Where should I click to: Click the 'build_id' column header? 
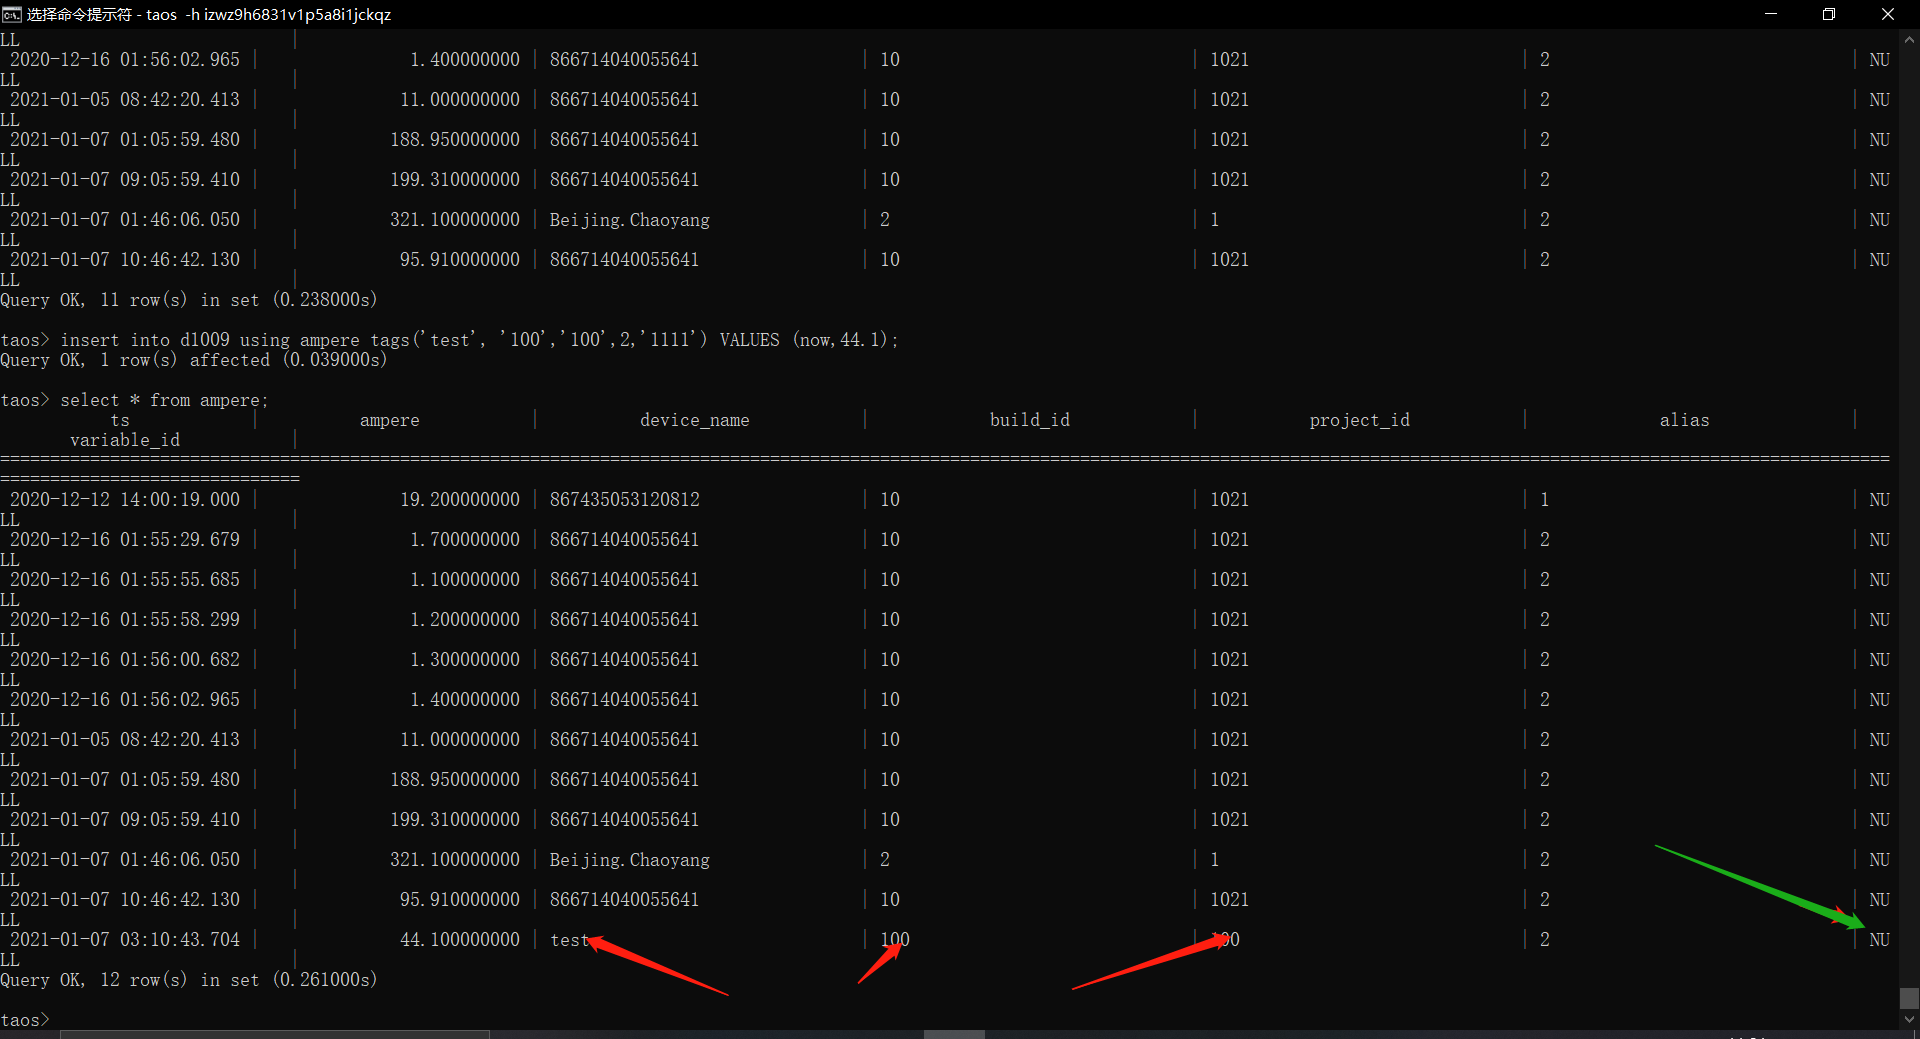pyautogui.click(x=1030, y=420)
